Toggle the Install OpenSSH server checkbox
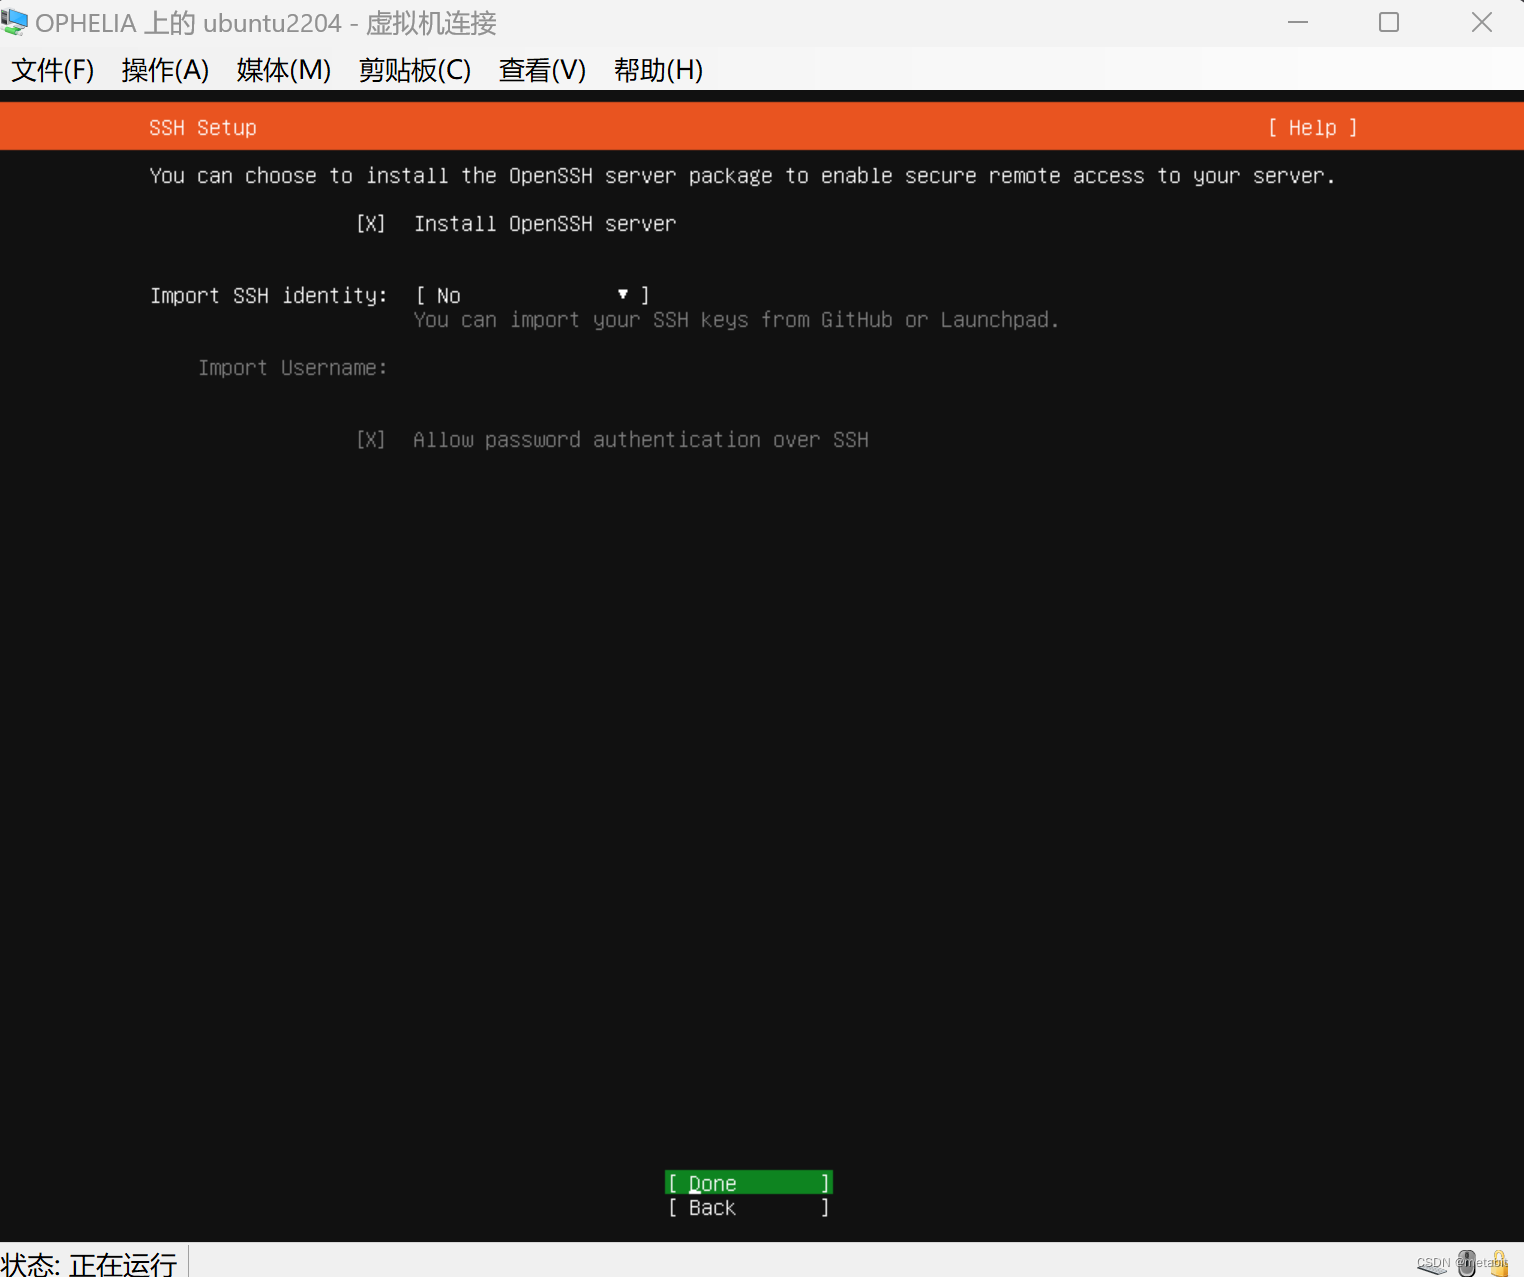The image size is (1524, 1277). point(370,224)
